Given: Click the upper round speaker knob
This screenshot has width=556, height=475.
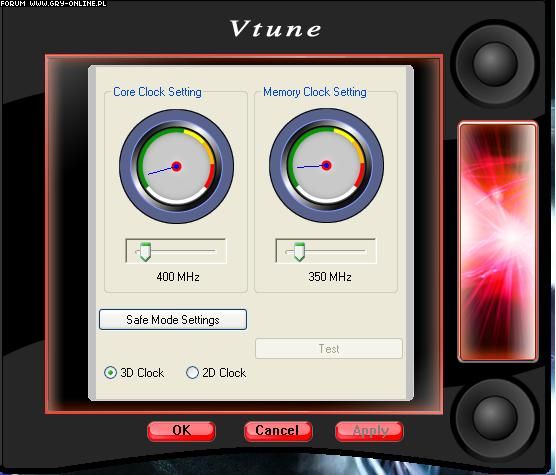Looking at the screenshot, I should 495,64.
